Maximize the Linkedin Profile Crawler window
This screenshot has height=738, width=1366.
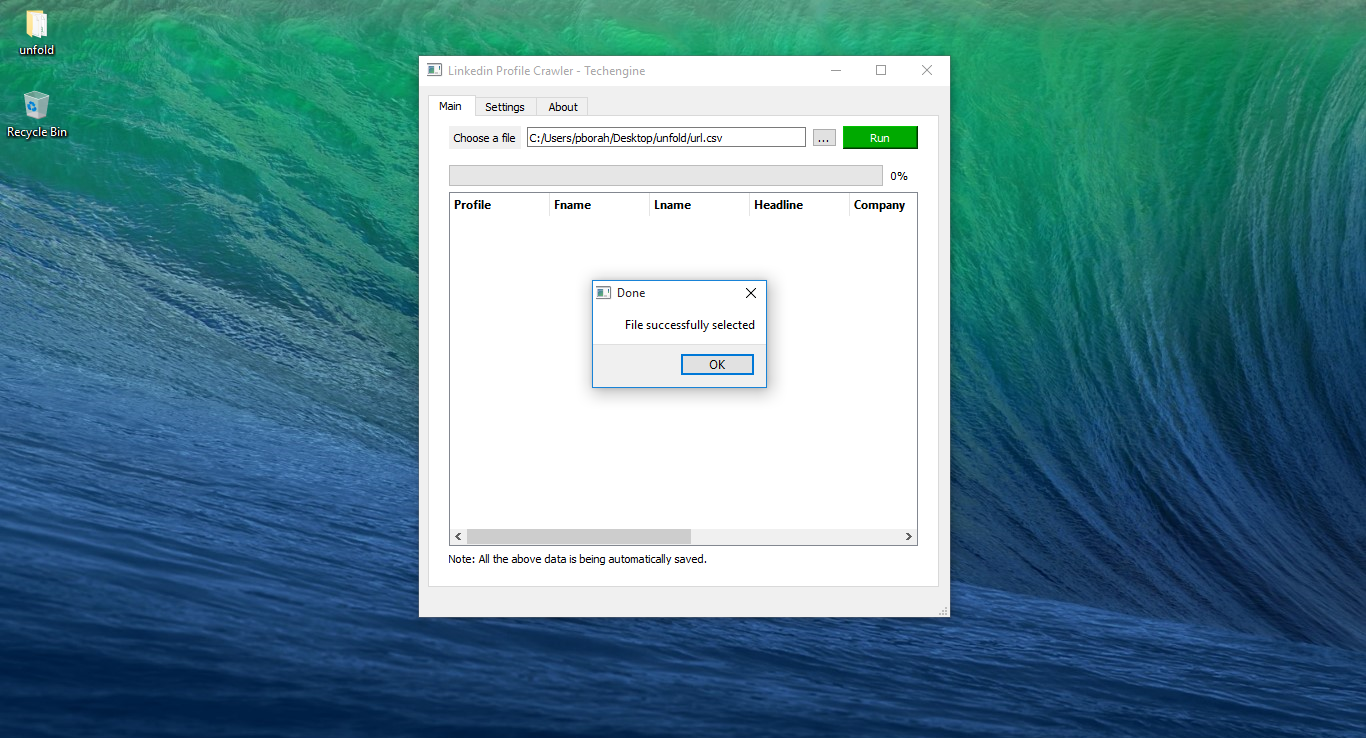[881, 70]
